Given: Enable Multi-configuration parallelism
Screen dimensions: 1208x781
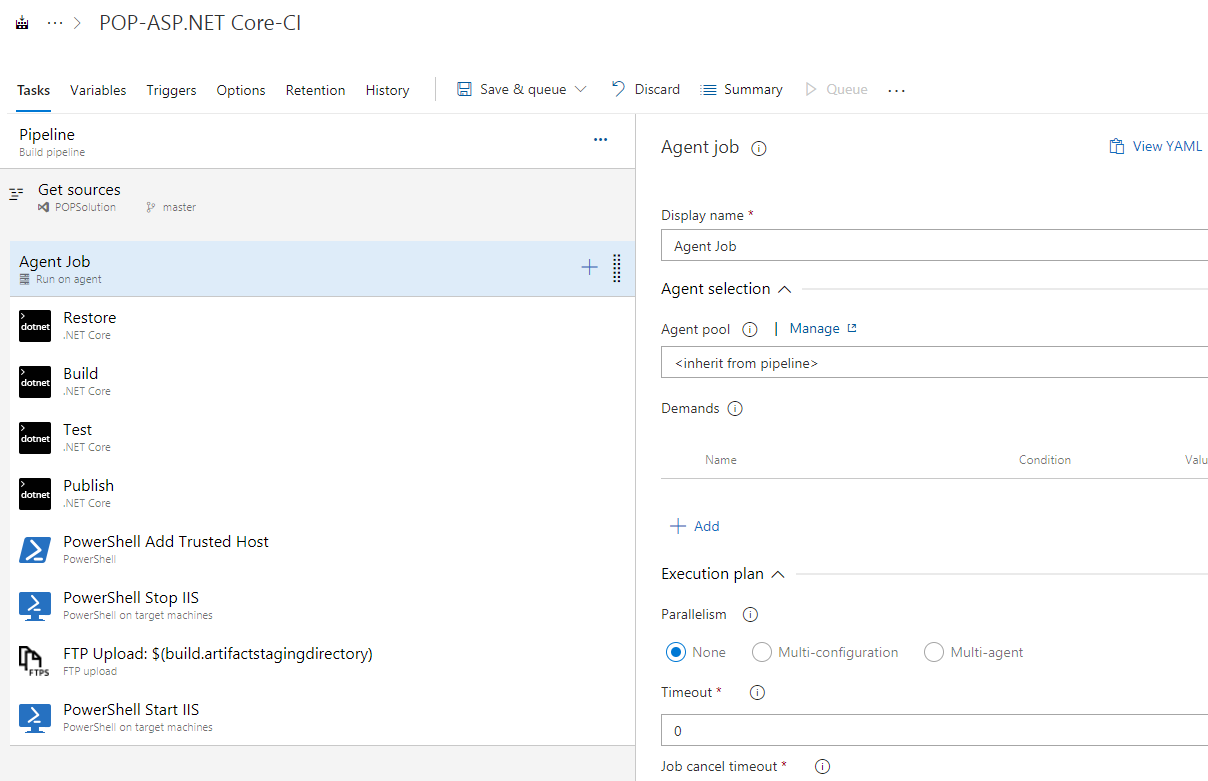Looking at the screenshot, I should click(761, 651).
